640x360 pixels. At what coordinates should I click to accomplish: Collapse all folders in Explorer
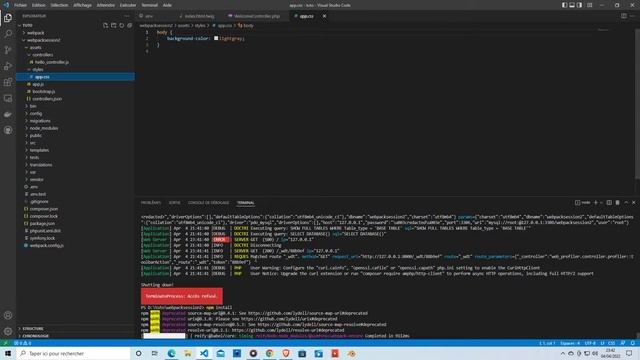tap(129, 25)
